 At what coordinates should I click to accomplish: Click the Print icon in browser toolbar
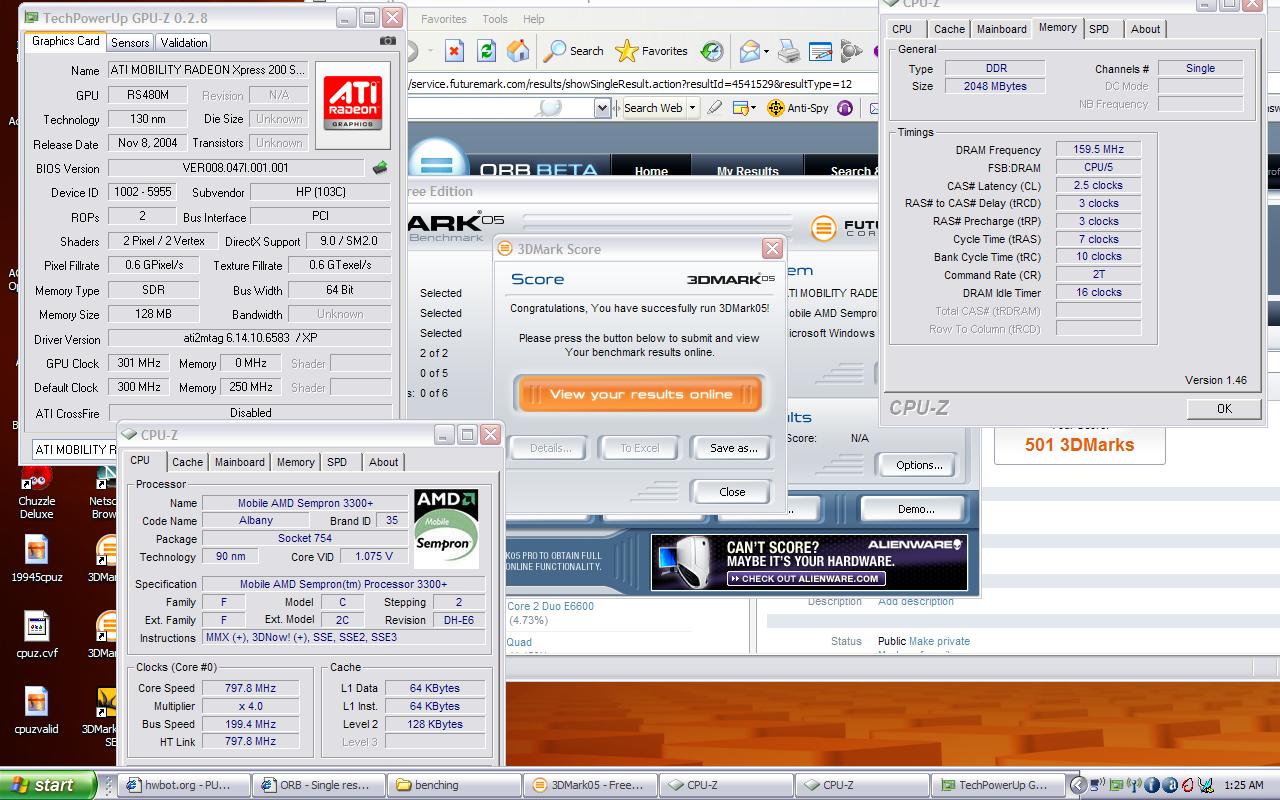click(x=789, y=50)
